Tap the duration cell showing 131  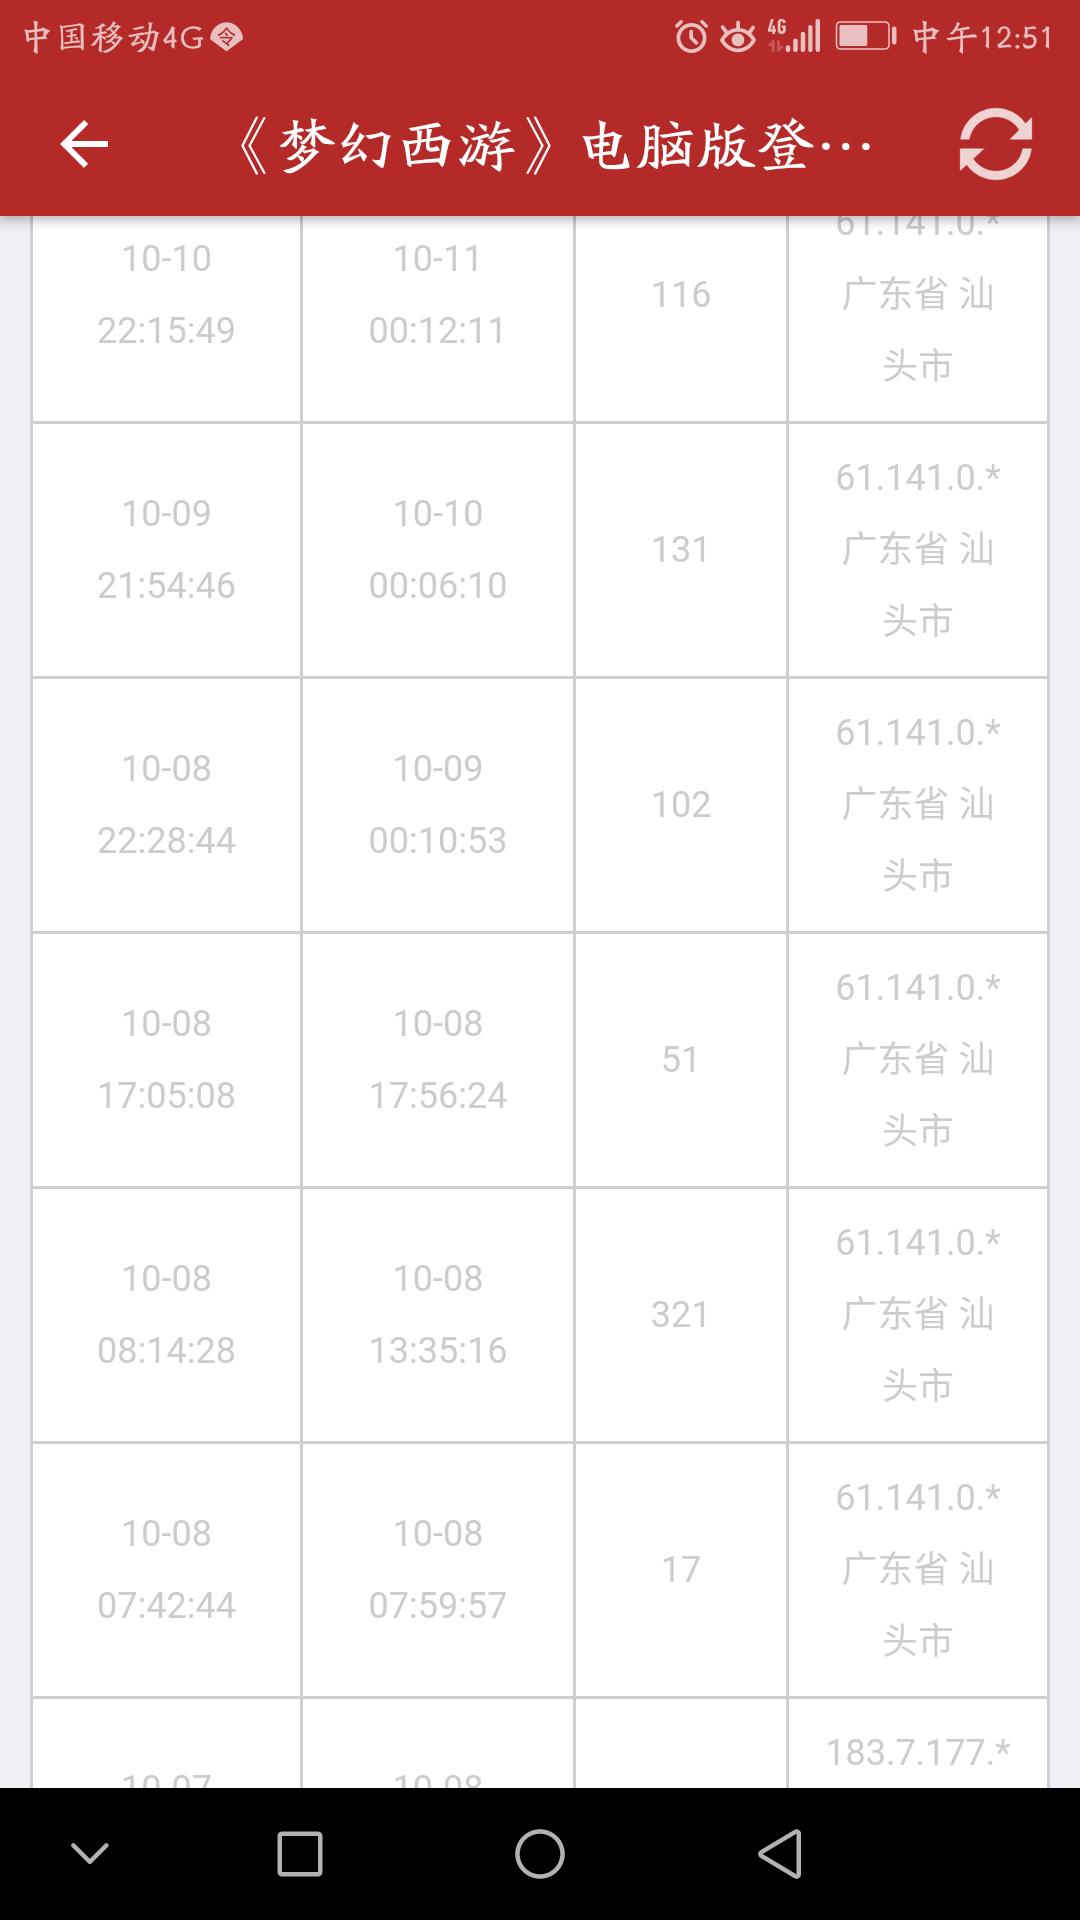(x=681, y=550)
